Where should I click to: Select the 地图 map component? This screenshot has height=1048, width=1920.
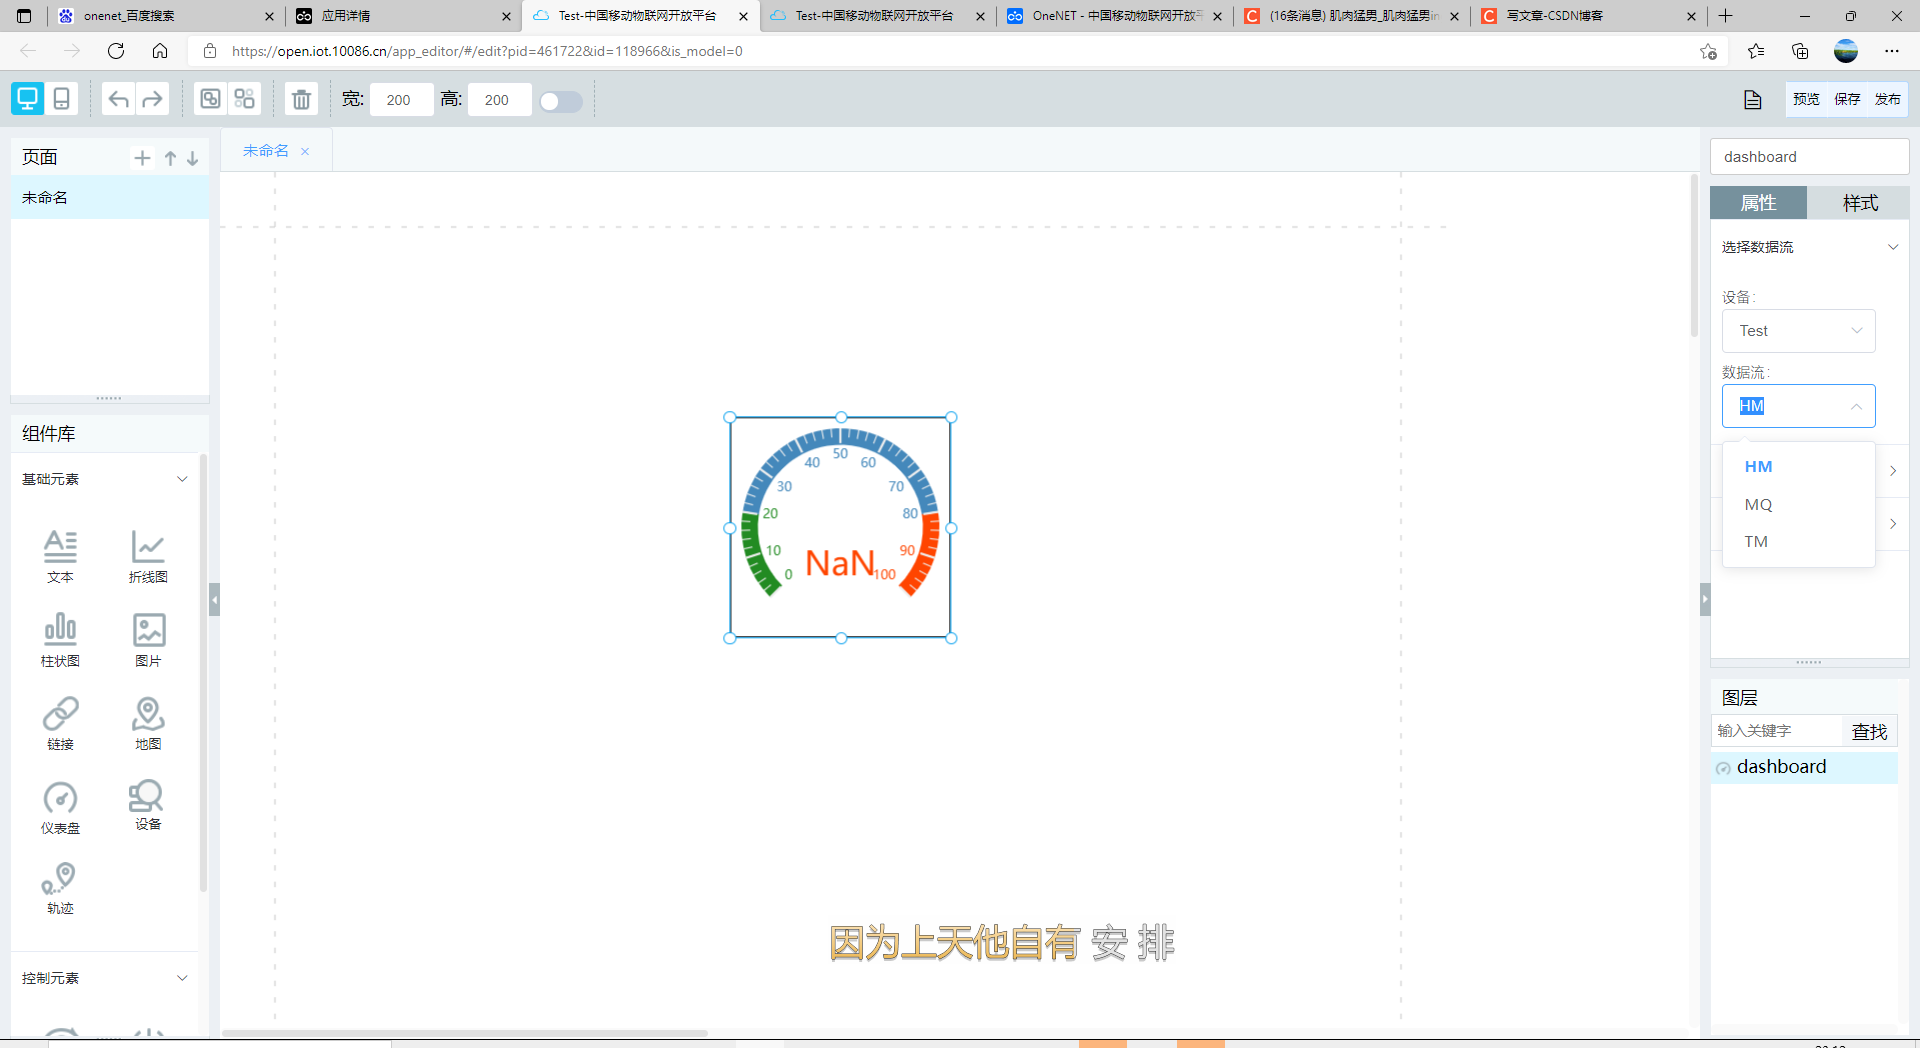(147, 722)
